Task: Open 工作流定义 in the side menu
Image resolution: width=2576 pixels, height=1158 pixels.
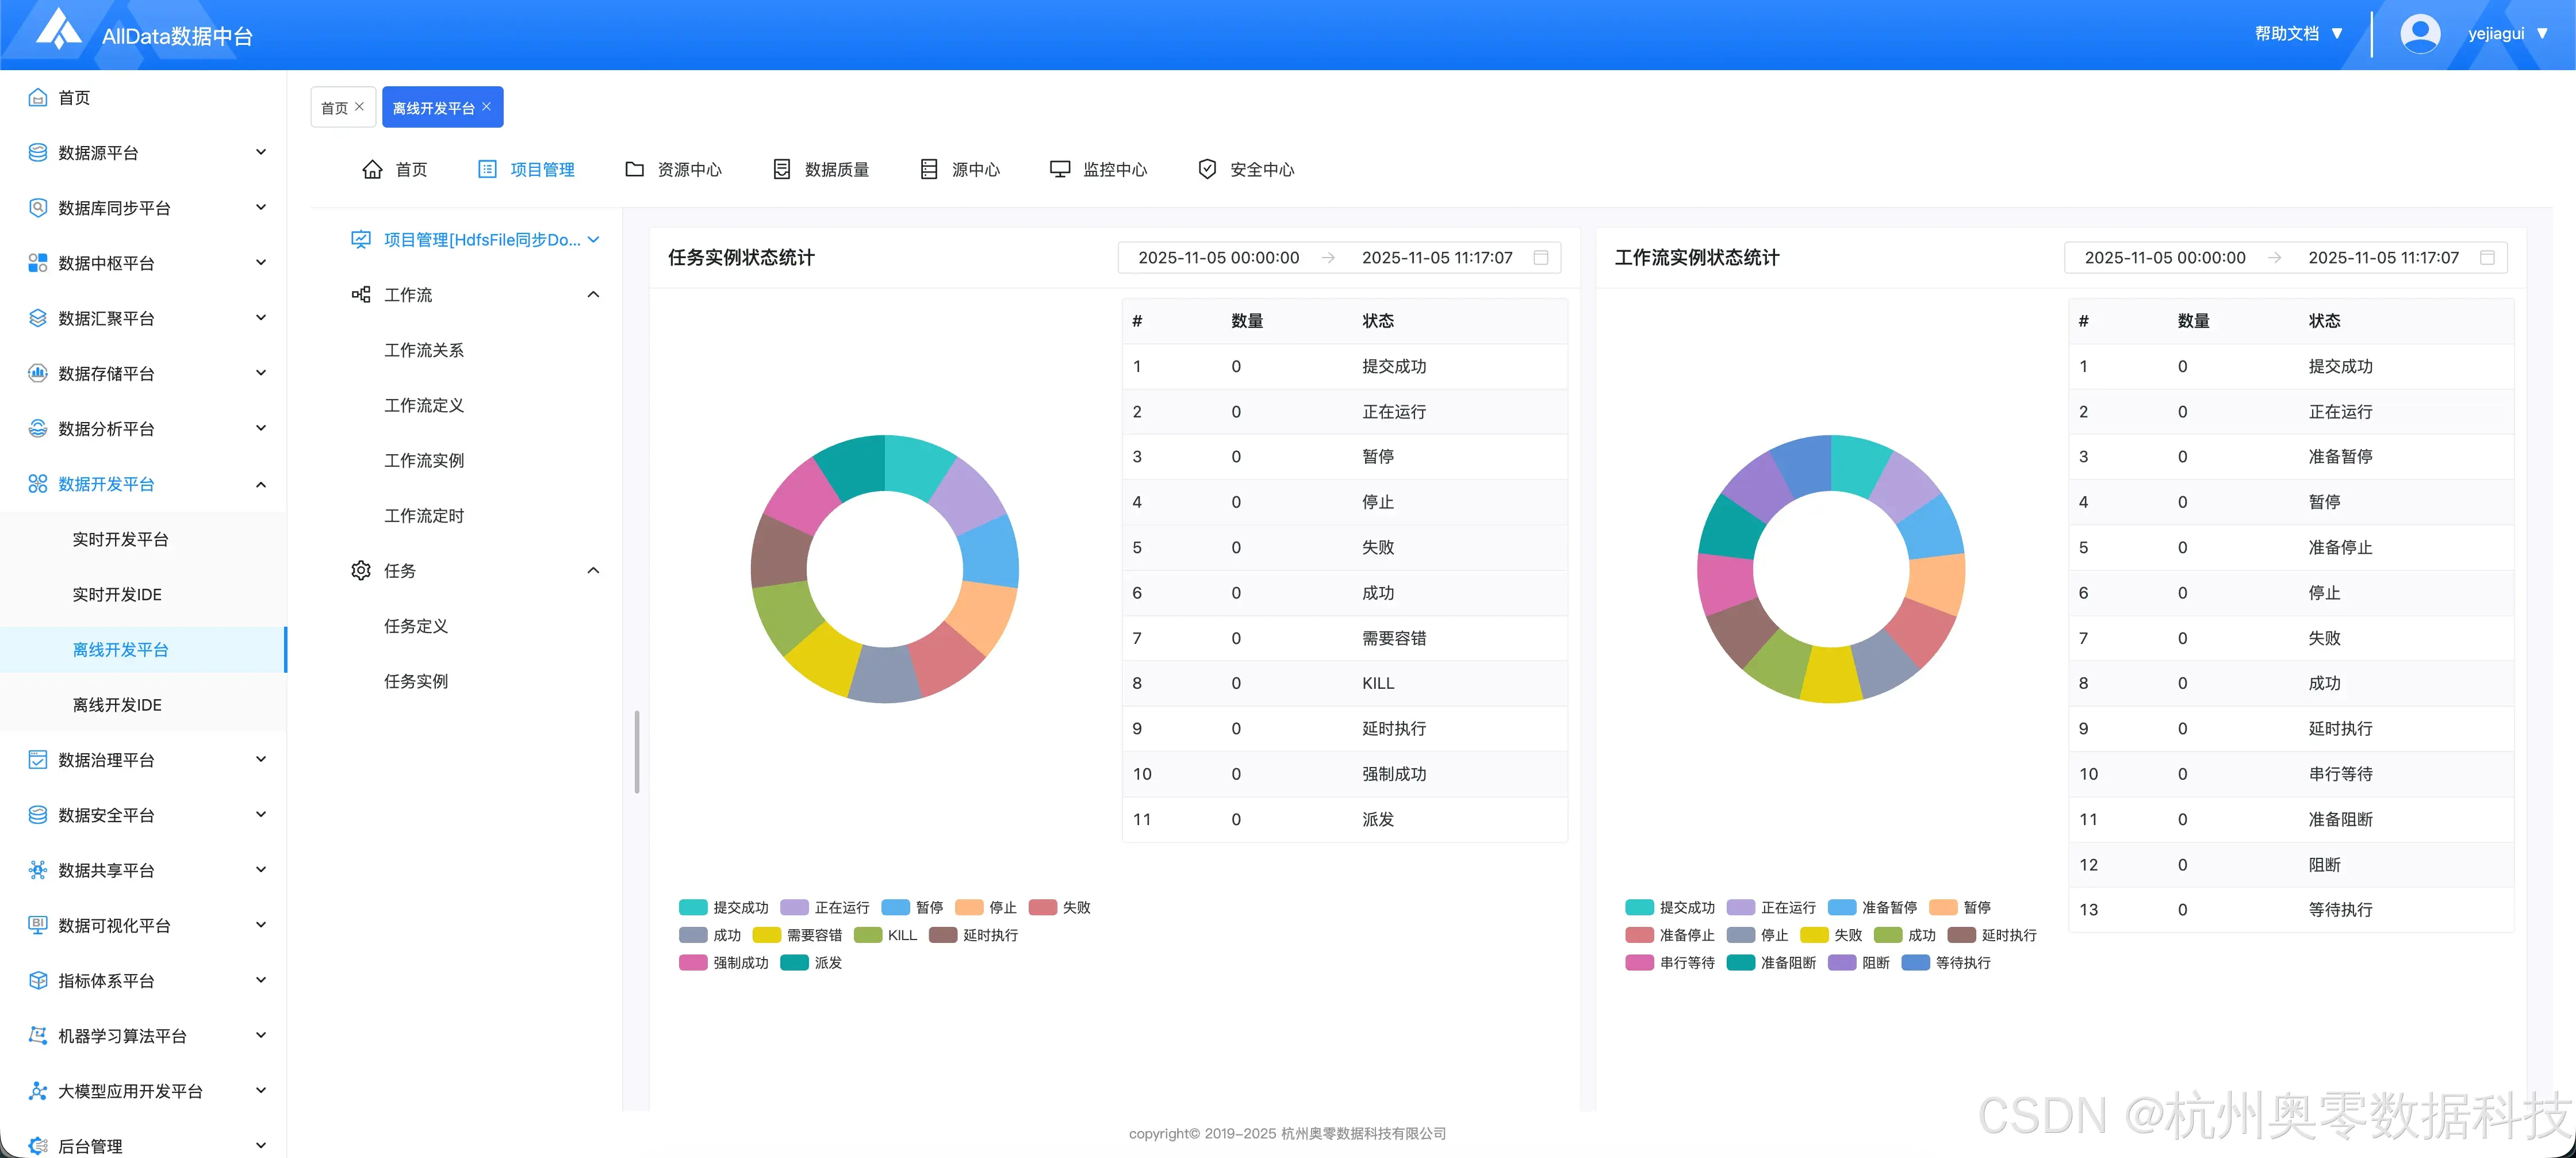Action: pyautogui.click(x=424, y=405)
